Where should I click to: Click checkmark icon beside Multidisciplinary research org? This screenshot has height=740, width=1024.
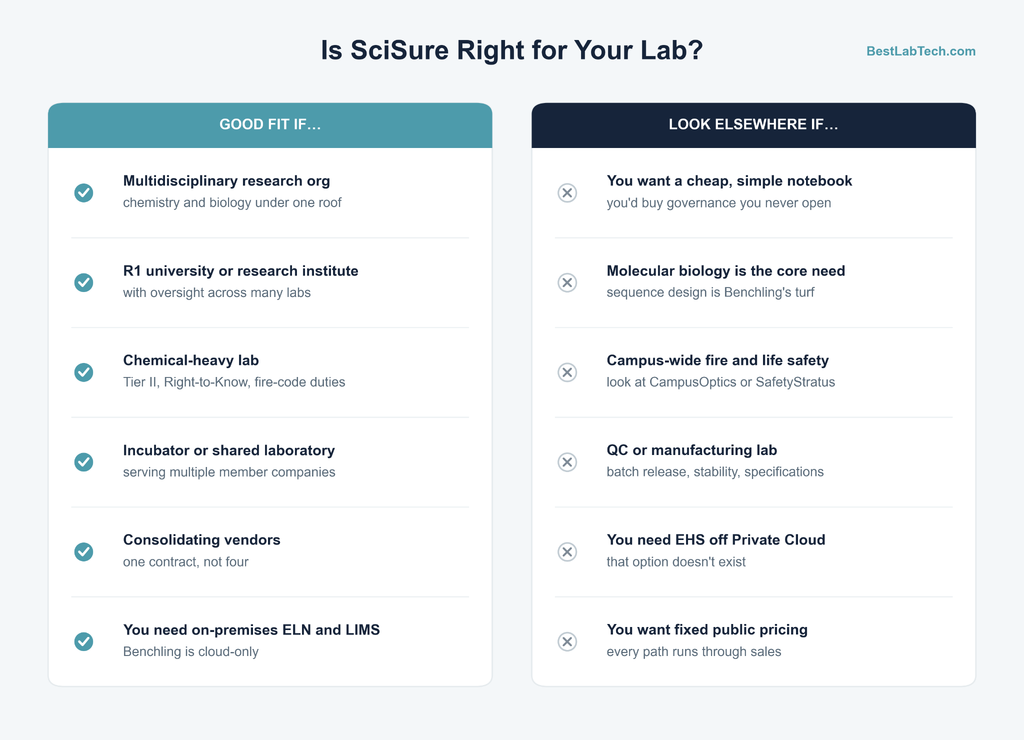[84, 193]
